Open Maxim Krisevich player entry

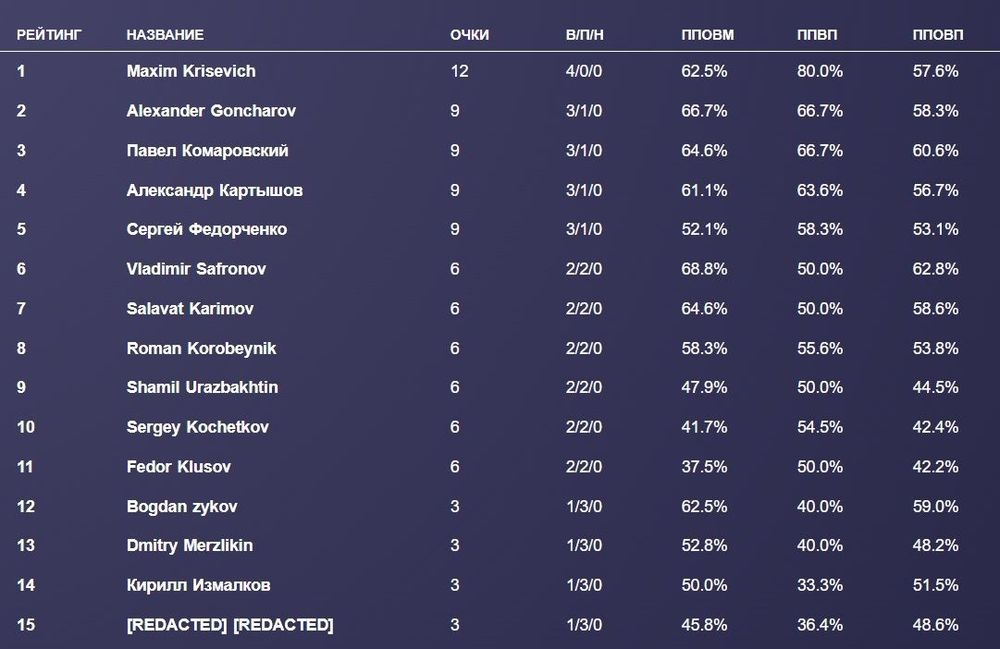tap(191, 71)
